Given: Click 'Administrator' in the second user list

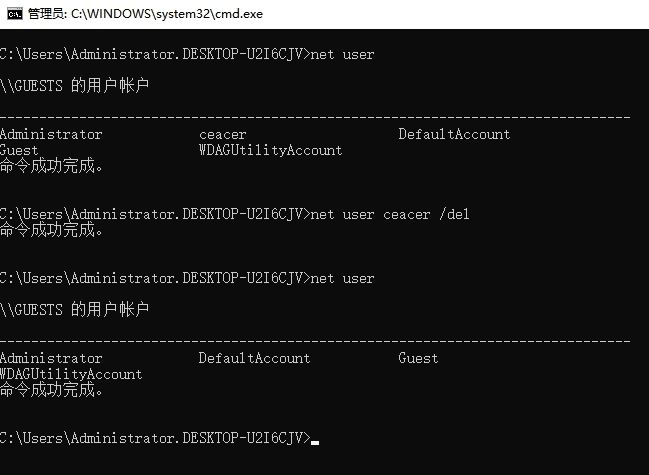Looking at the screenshot, I should click(51, 358).
